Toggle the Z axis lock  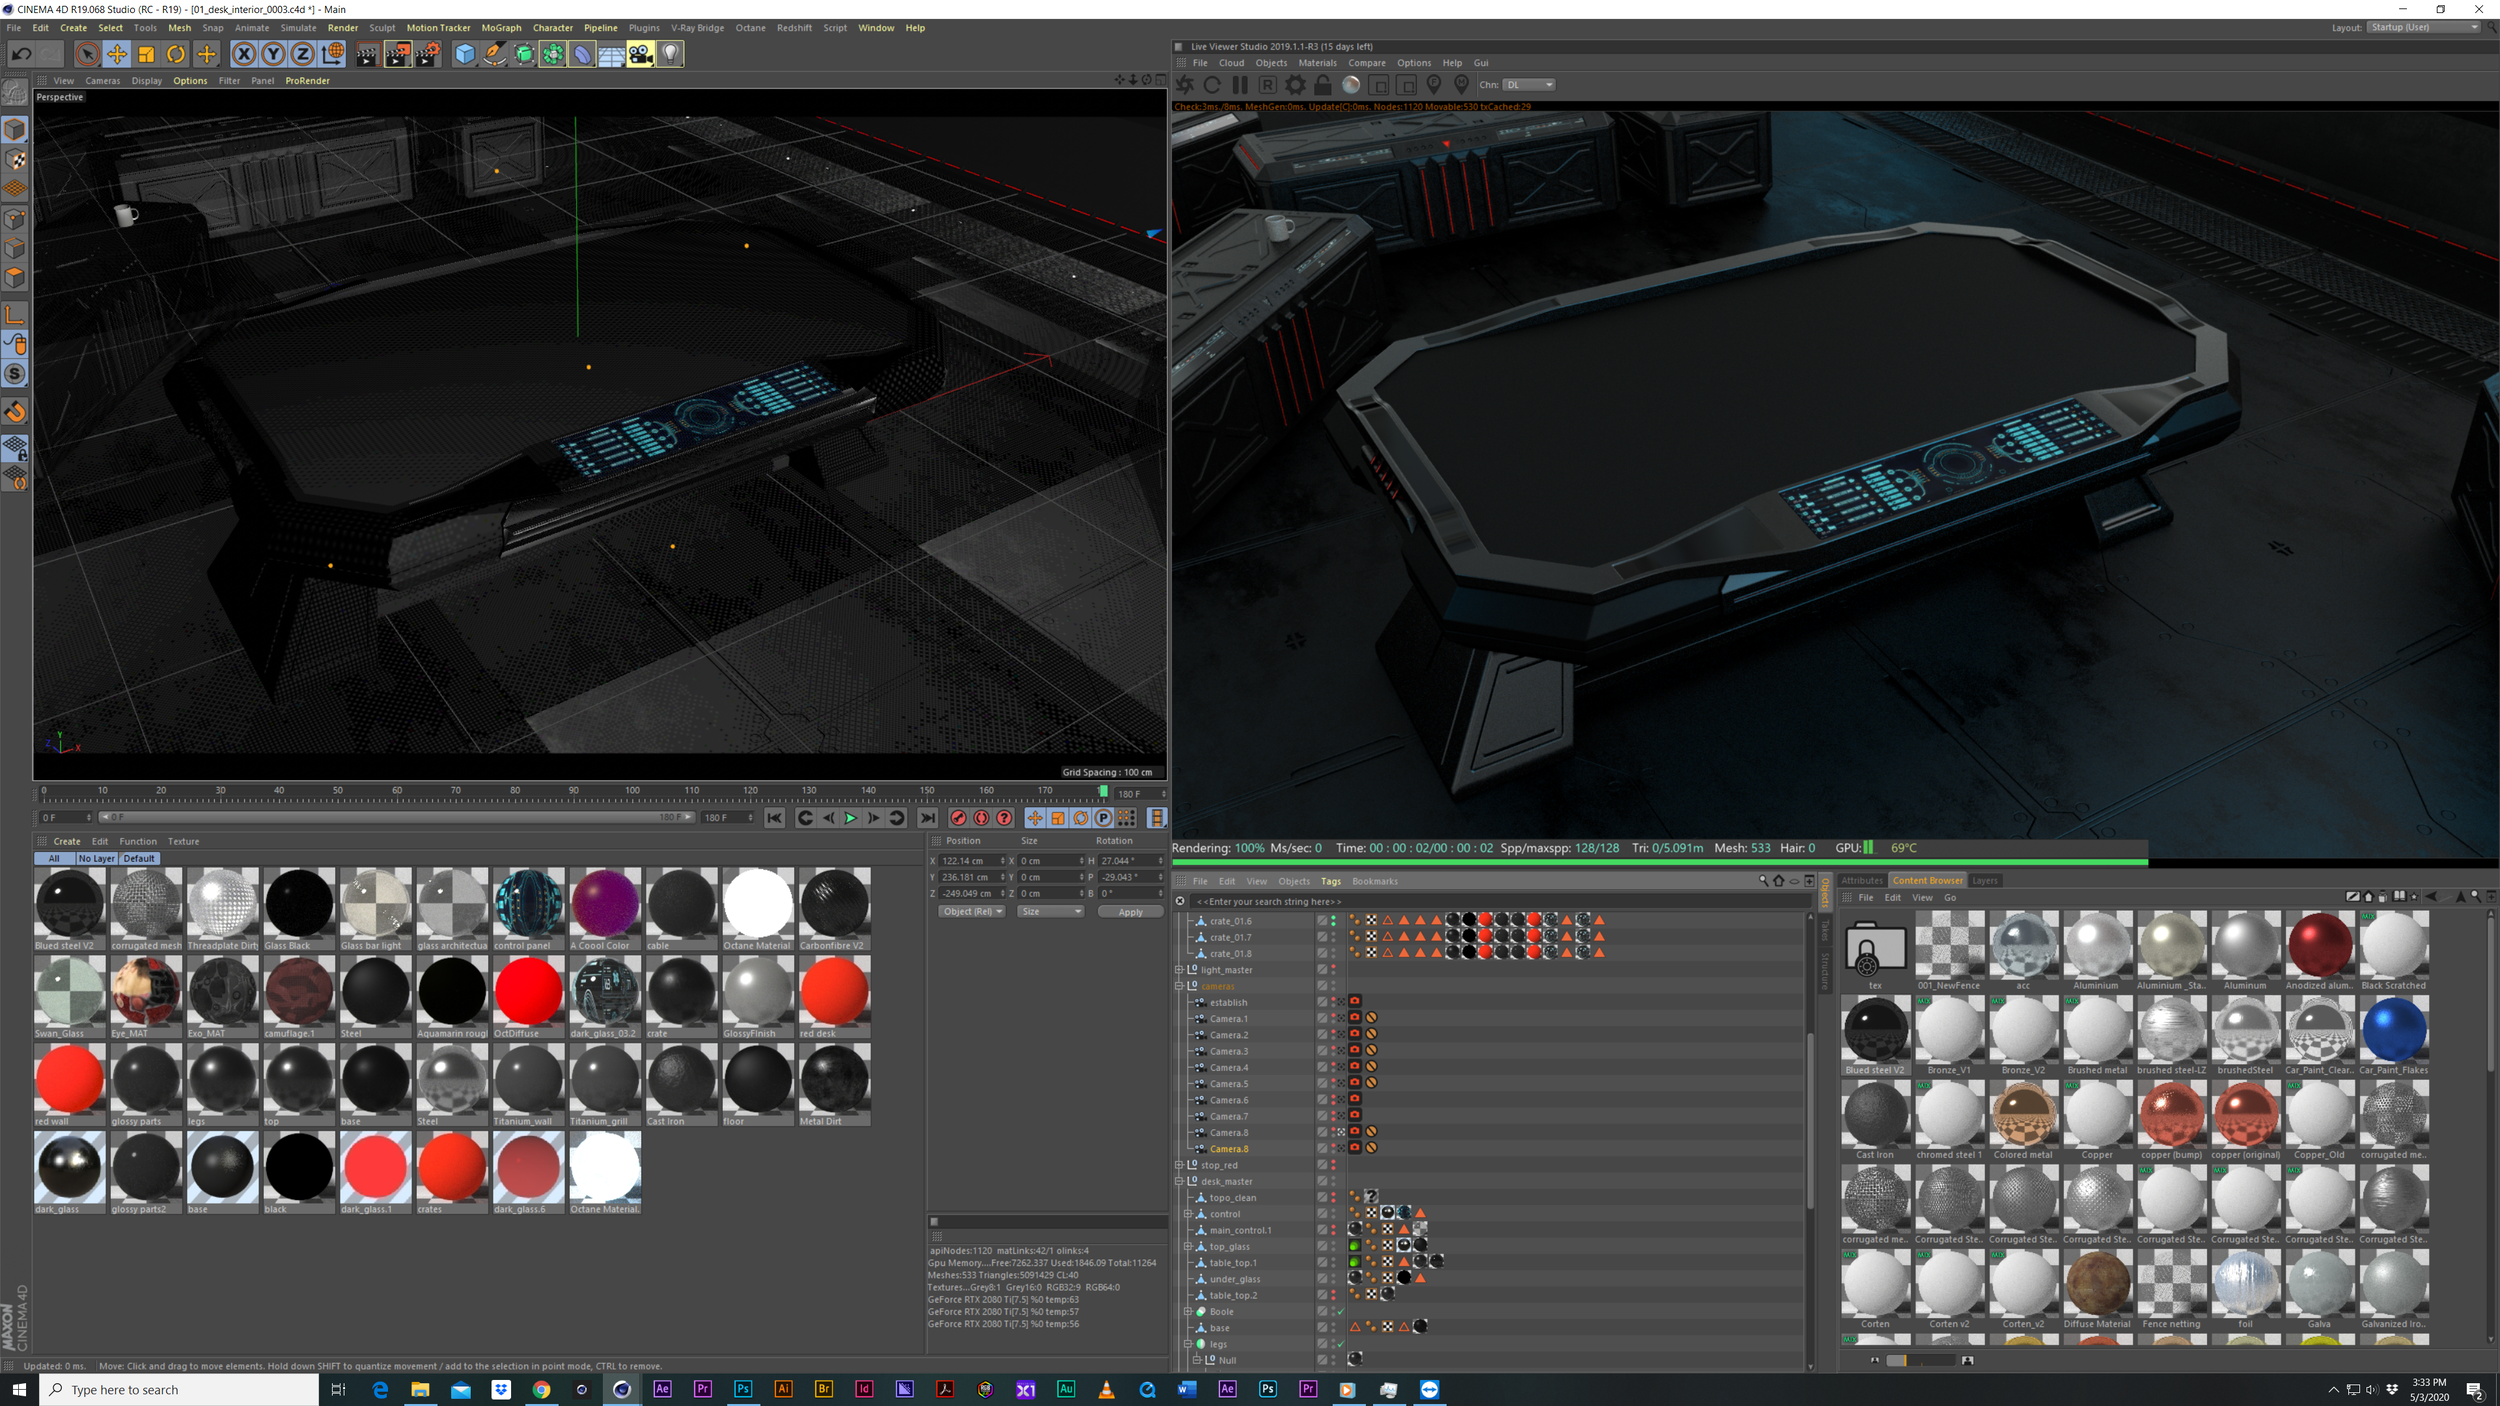pos(302,54)
